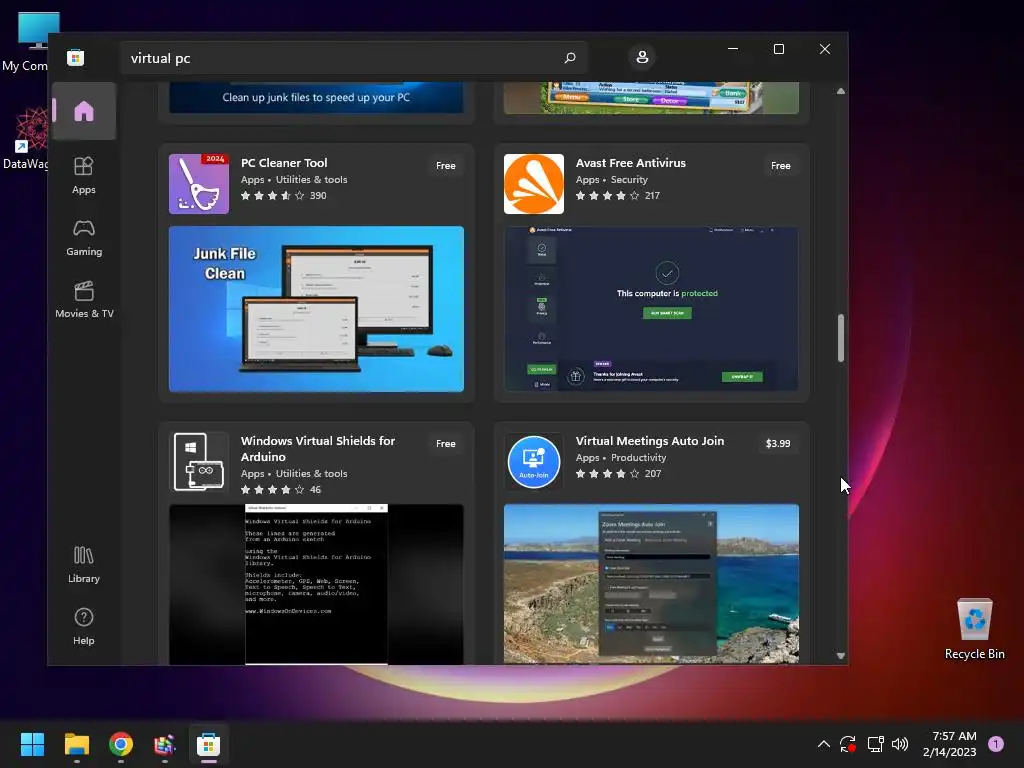This screenshot has height=768, width=1024.
Task: Click the Microsoft Store logo icon
Action: 76,57
